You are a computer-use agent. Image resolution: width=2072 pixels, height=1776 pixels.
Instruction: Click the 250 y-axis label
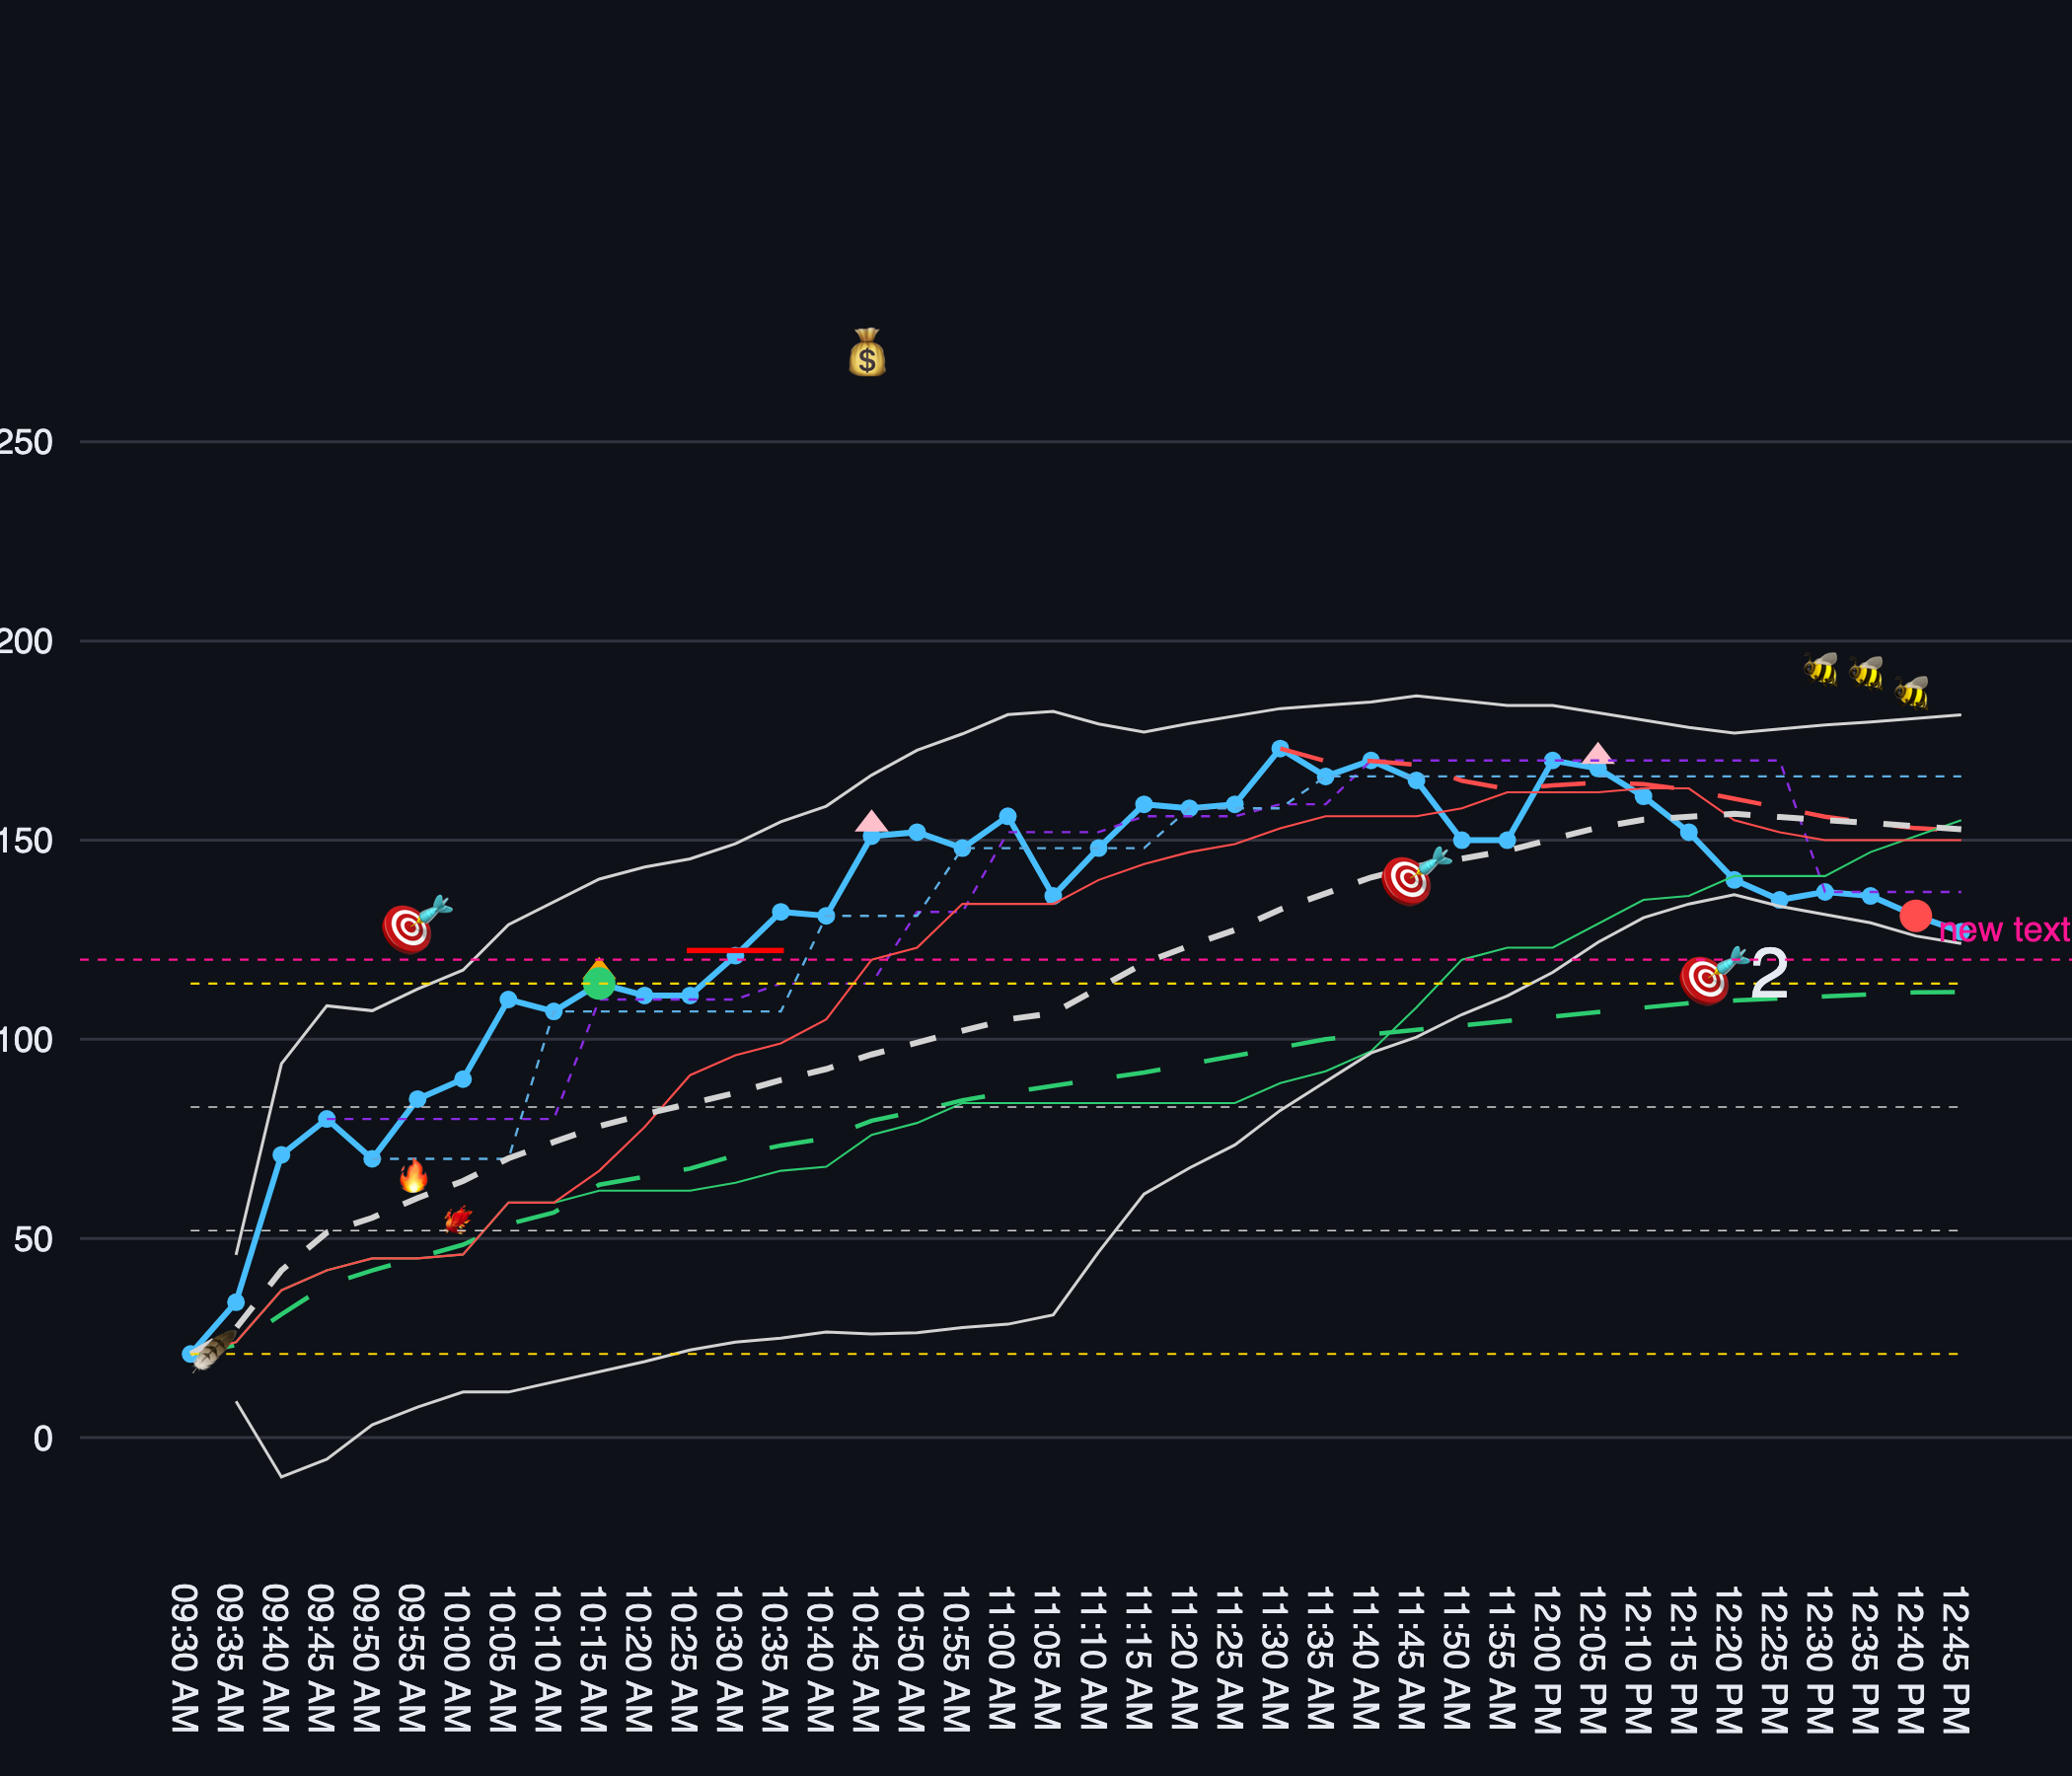(26, 442)
